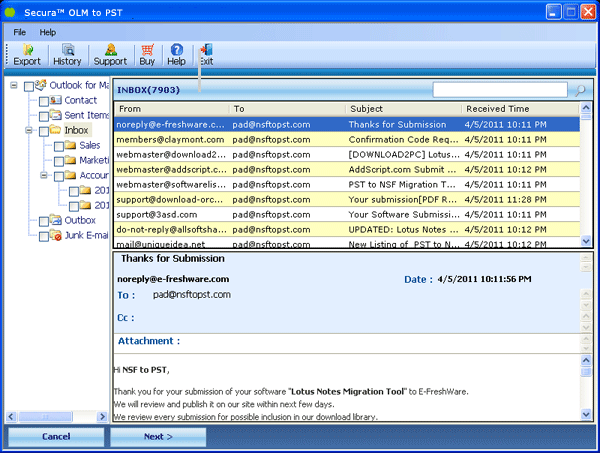Click the Exit toolbar icon

pyautogui.click(x=207, y=49)
